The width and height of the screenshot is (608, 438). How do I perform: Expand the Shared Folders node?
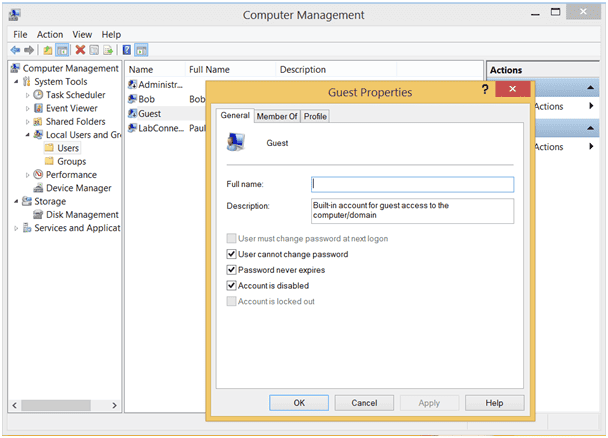(27, 122)
